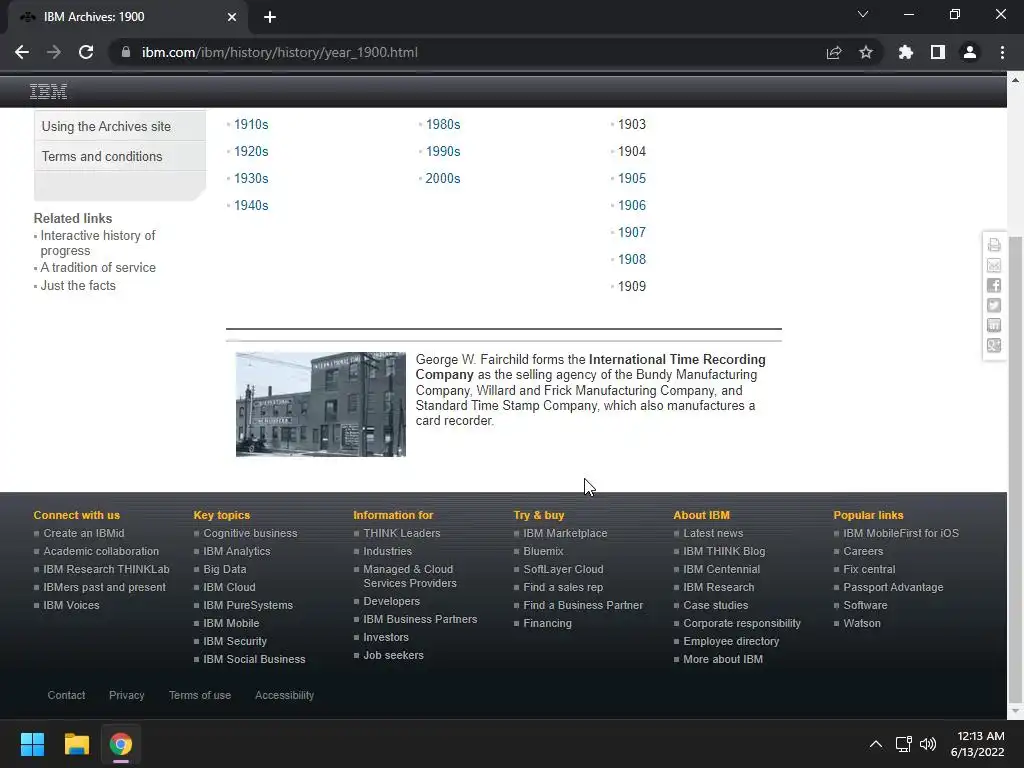
Task: Select the IBM Archives: 1900 tab
Action: (124, 17)
